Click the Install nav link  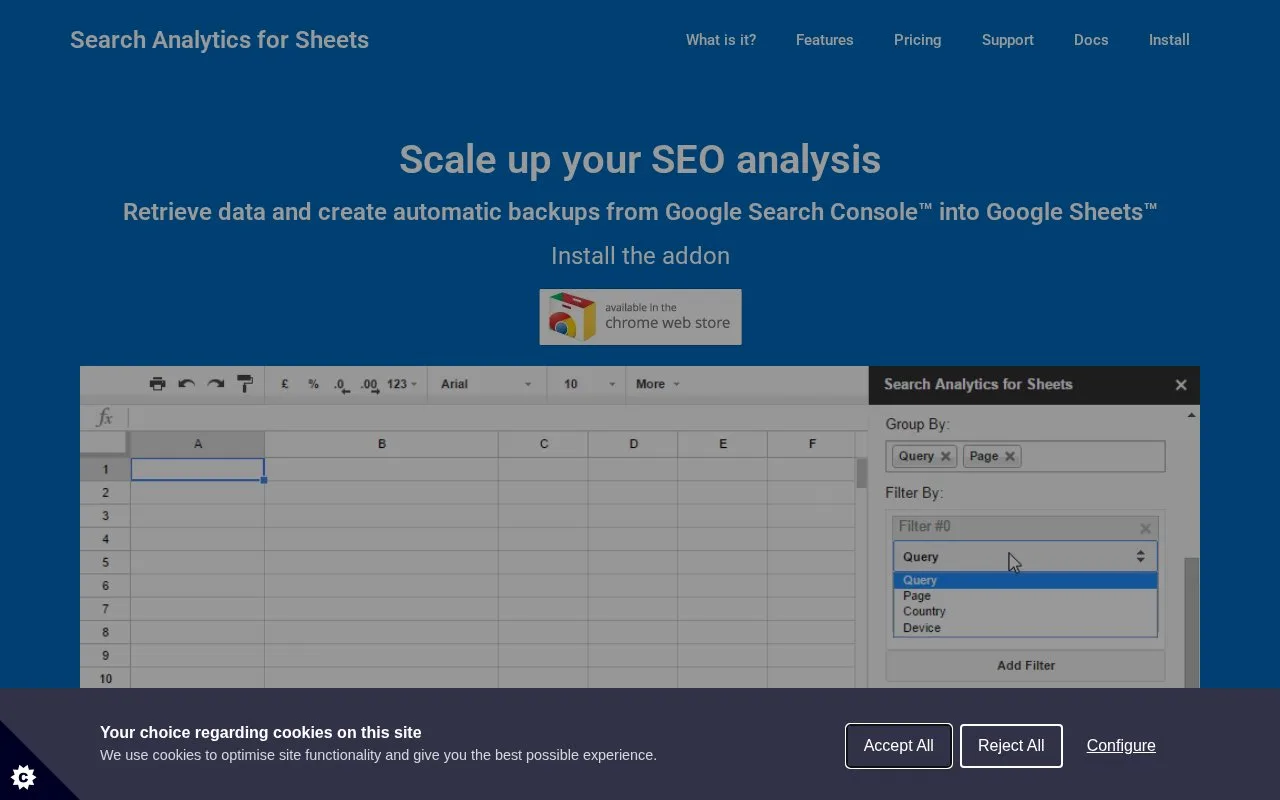[x=1169, y=40]
